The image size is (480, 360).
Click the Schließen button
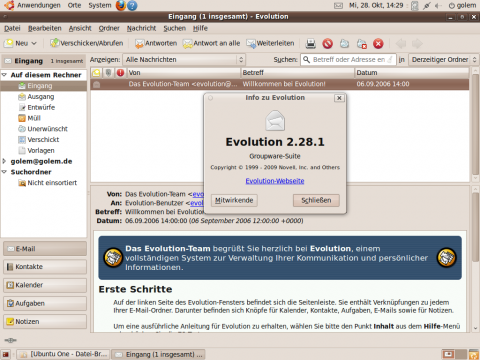pyautogui.click(x=316, y=200)
